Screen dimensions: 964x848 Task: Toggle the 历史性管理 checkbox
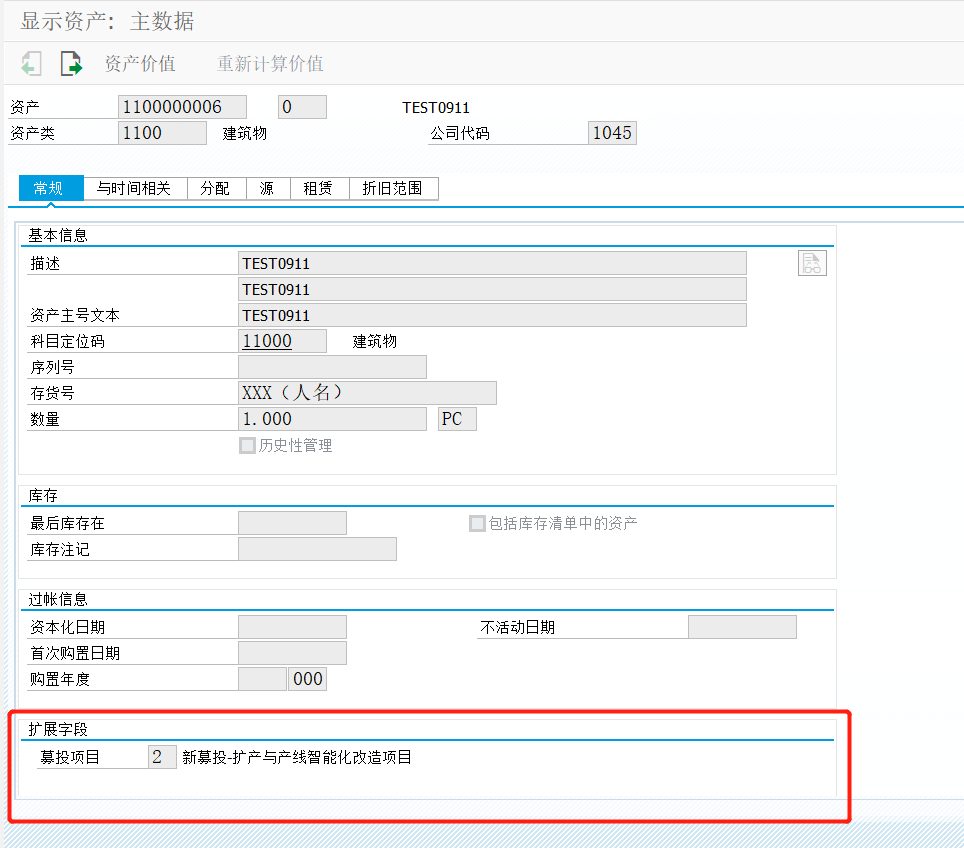click(x=247, y=445)
